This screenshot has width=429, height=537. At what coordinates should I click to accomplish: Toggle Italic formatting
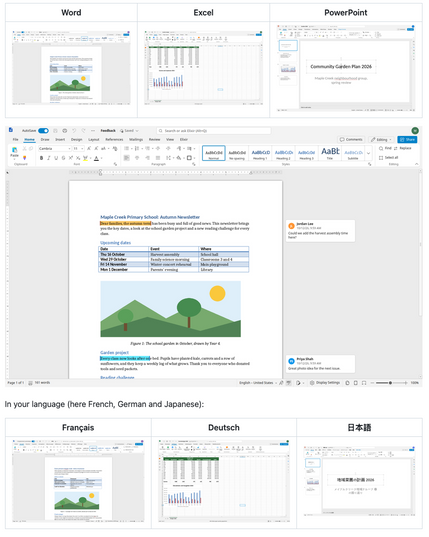(49, 158)
